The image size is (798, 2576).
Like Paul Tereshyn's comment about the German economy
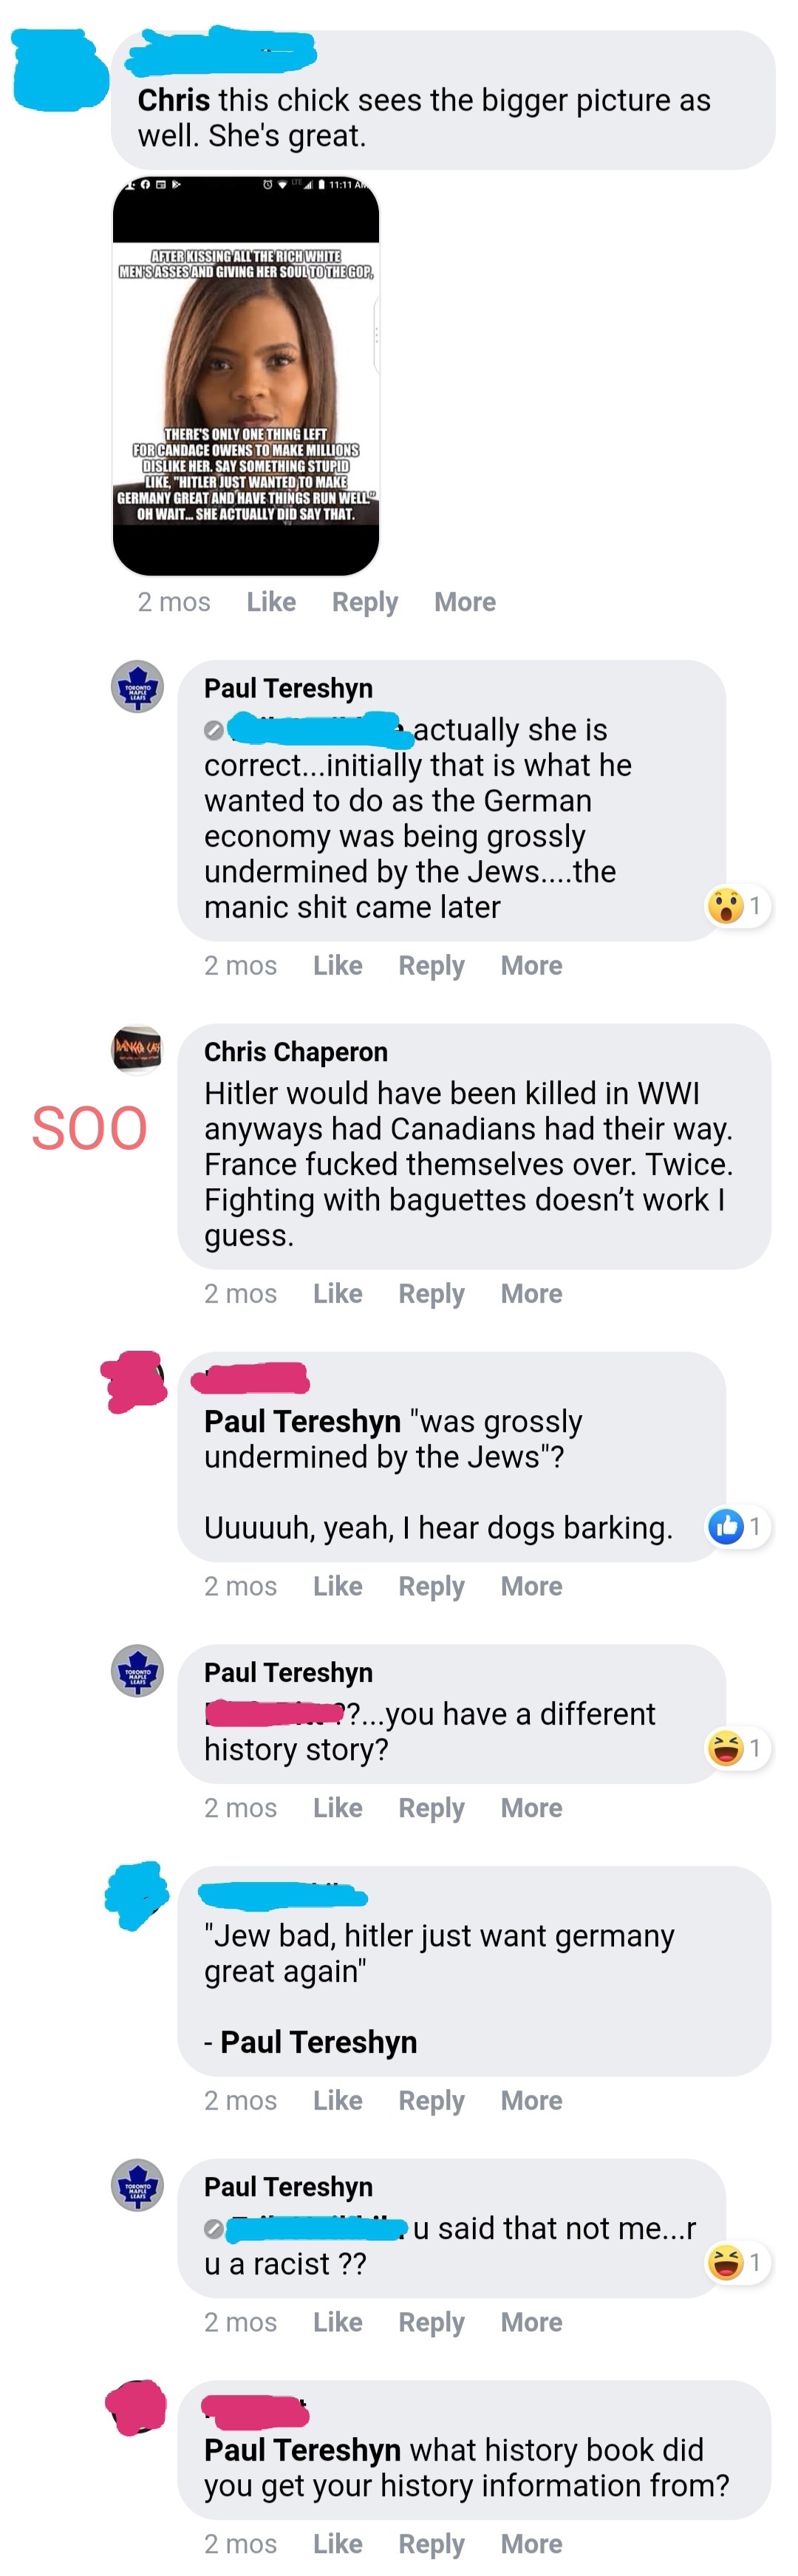click(337, 966)
